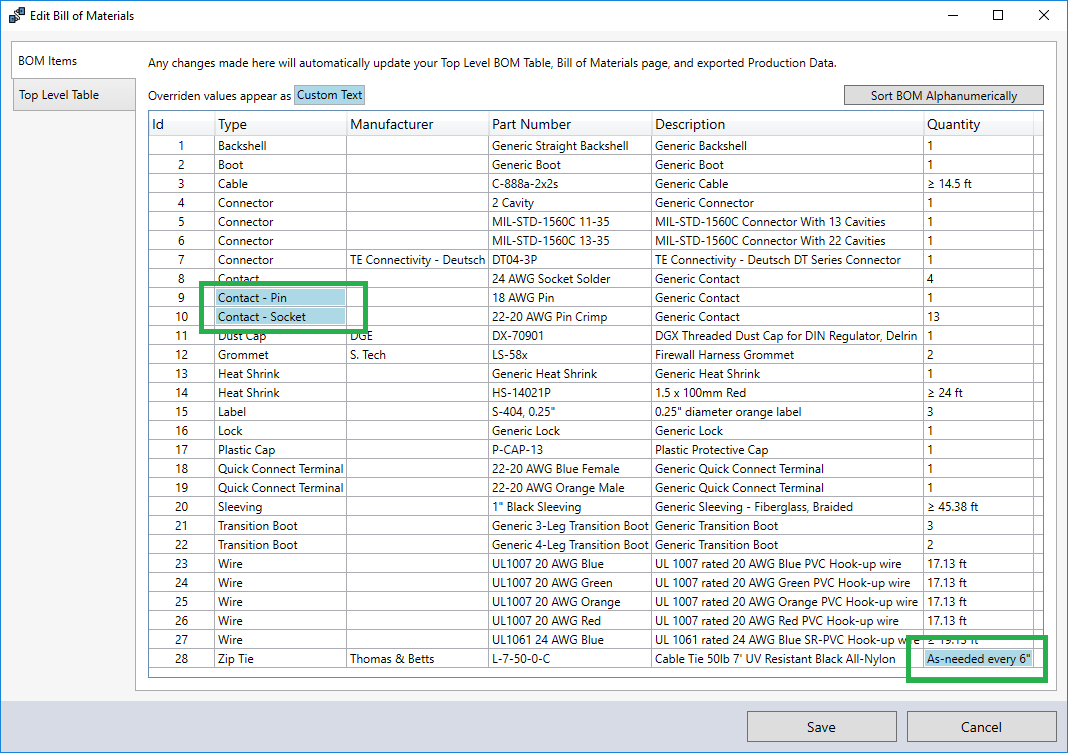Screen dimensions: 1068x753
Task: Click Thomas & Betts manufacturer cell
Action: [418, 659]
